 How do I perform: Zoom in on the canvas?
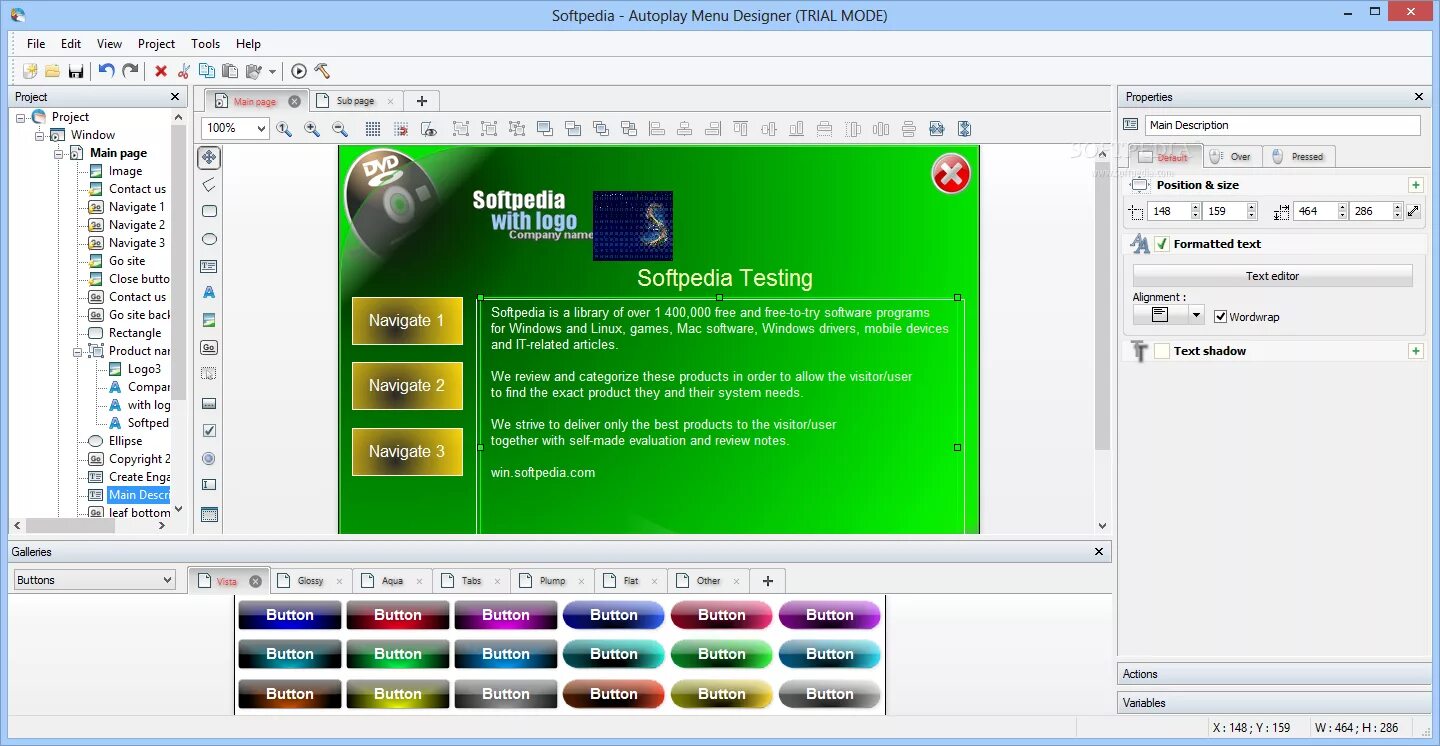[x=312, y=128]
